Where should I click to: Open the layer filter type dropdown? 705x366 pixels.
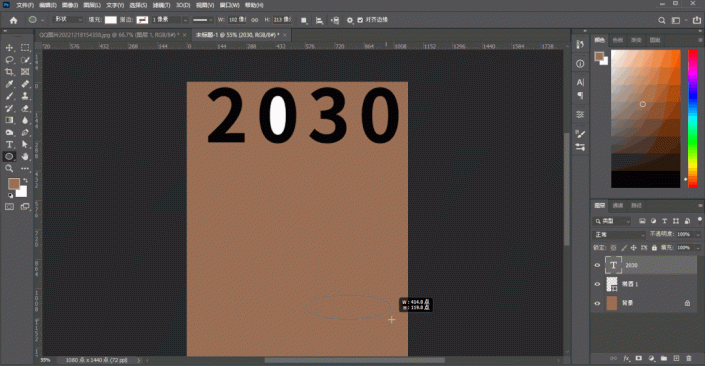[612, 221]
